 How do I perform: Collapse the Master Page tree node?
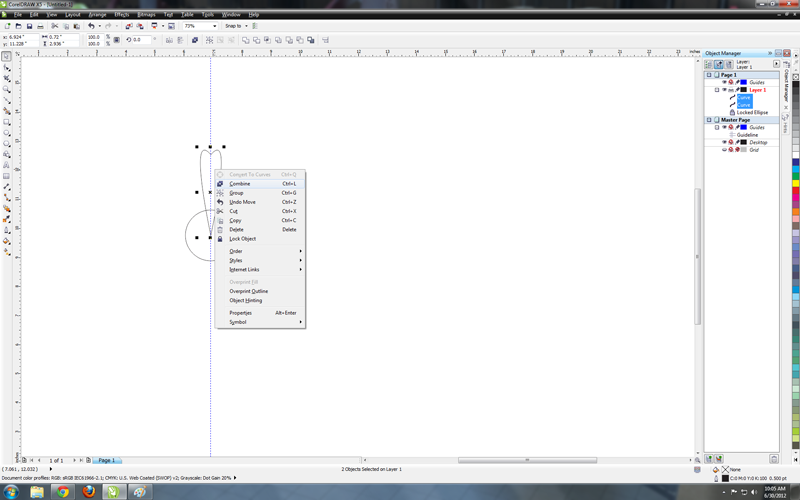709,120
